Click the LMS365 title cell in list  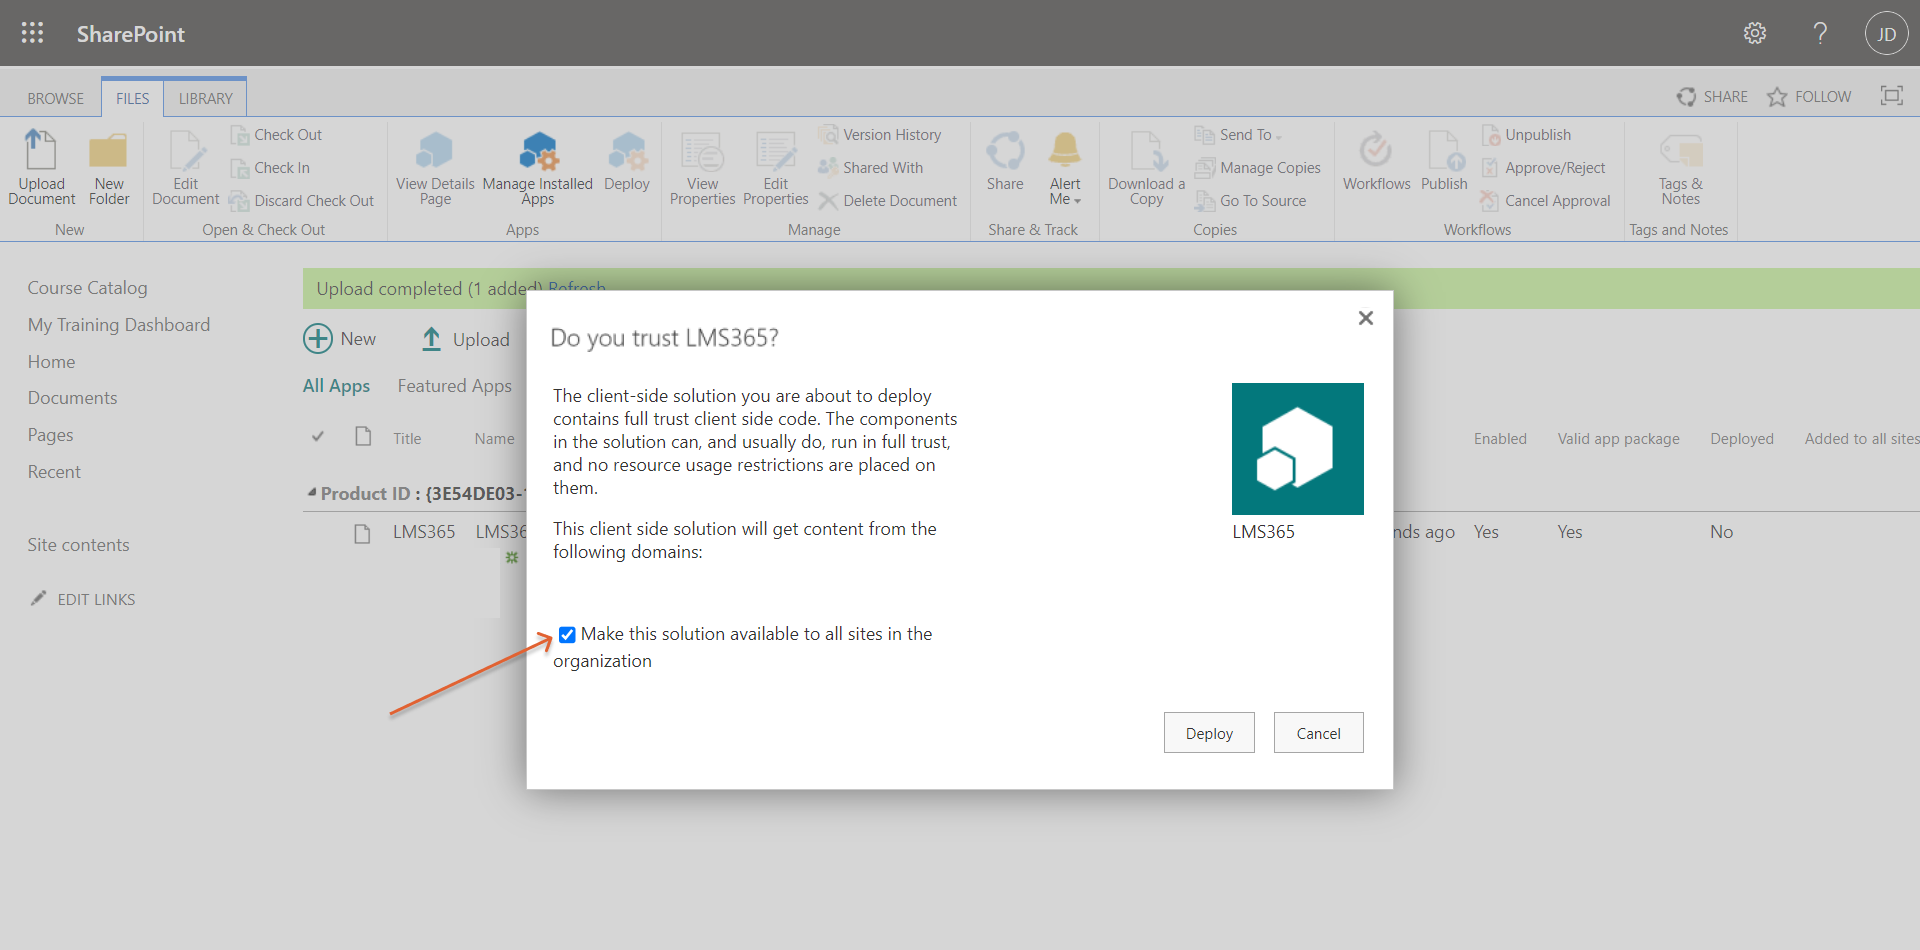424,532
